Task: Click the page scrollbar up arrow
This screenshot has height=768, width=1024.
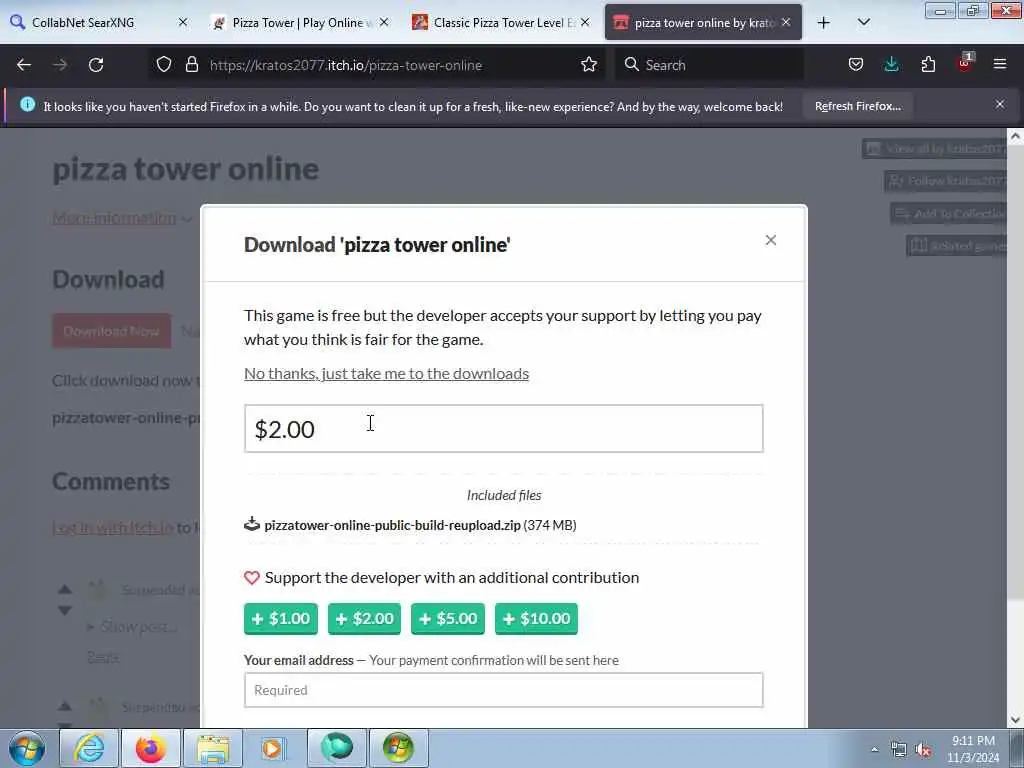Action: pos(1015,136)
